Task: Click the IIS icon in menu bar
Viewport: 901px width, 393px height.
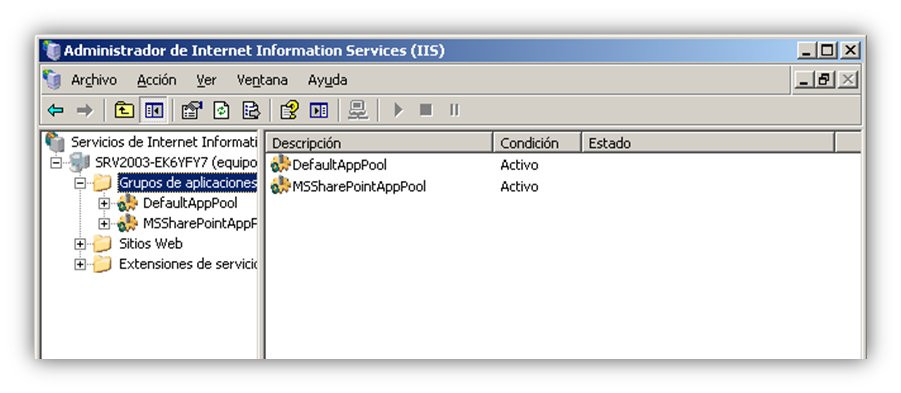Action: [x=52, y=80]
